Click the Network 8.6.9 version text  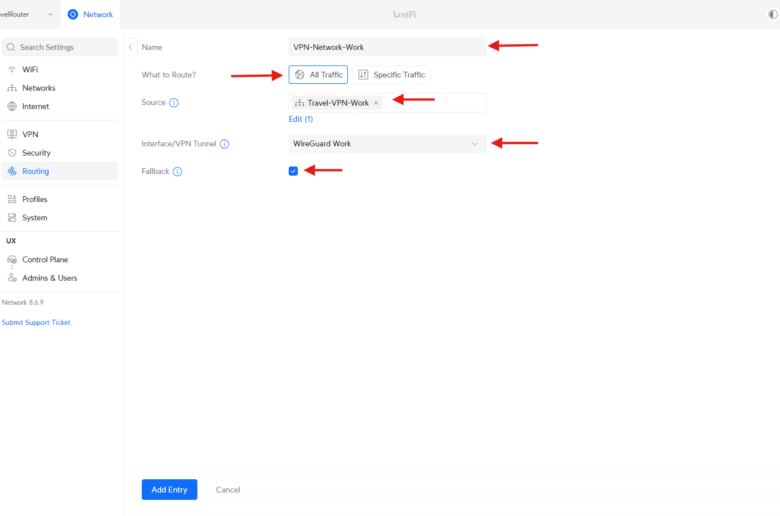coord(22,302)
